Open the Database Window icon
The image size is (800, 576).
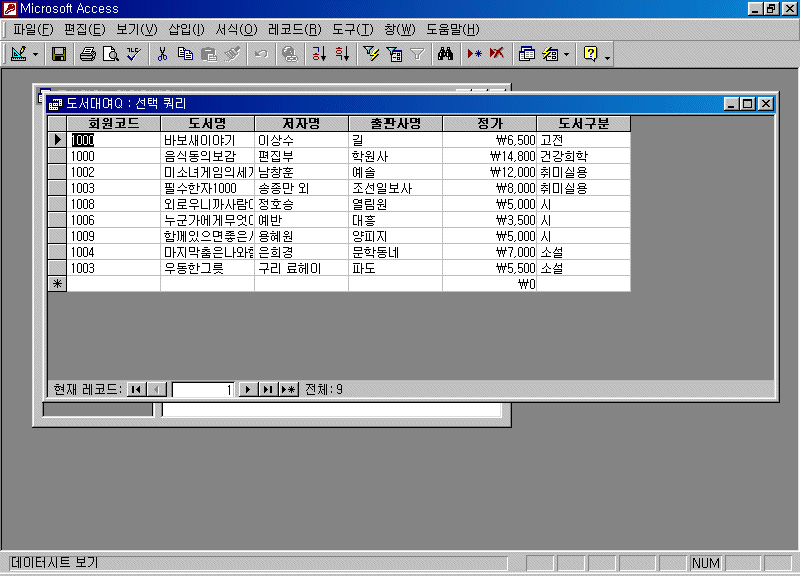pos(526,54)
